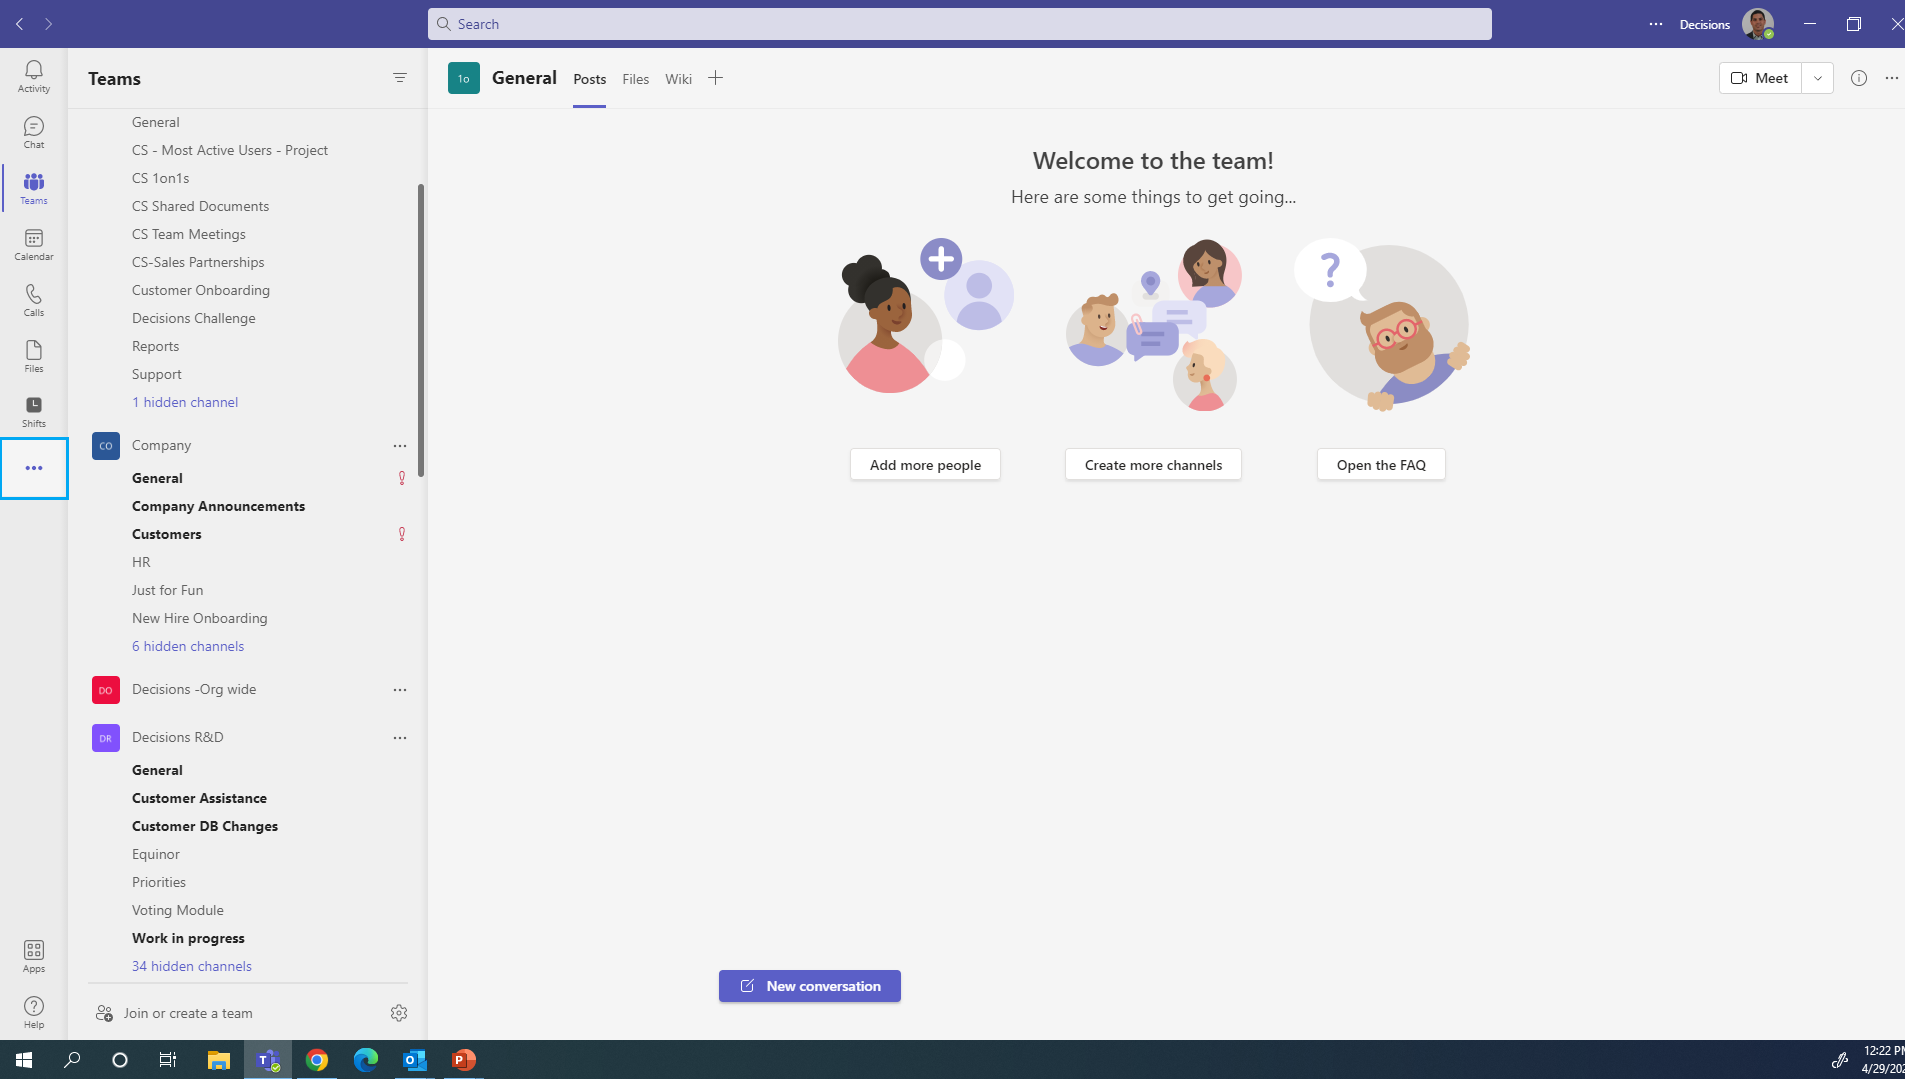Click the manage teams gear icon

[399, 1012]
